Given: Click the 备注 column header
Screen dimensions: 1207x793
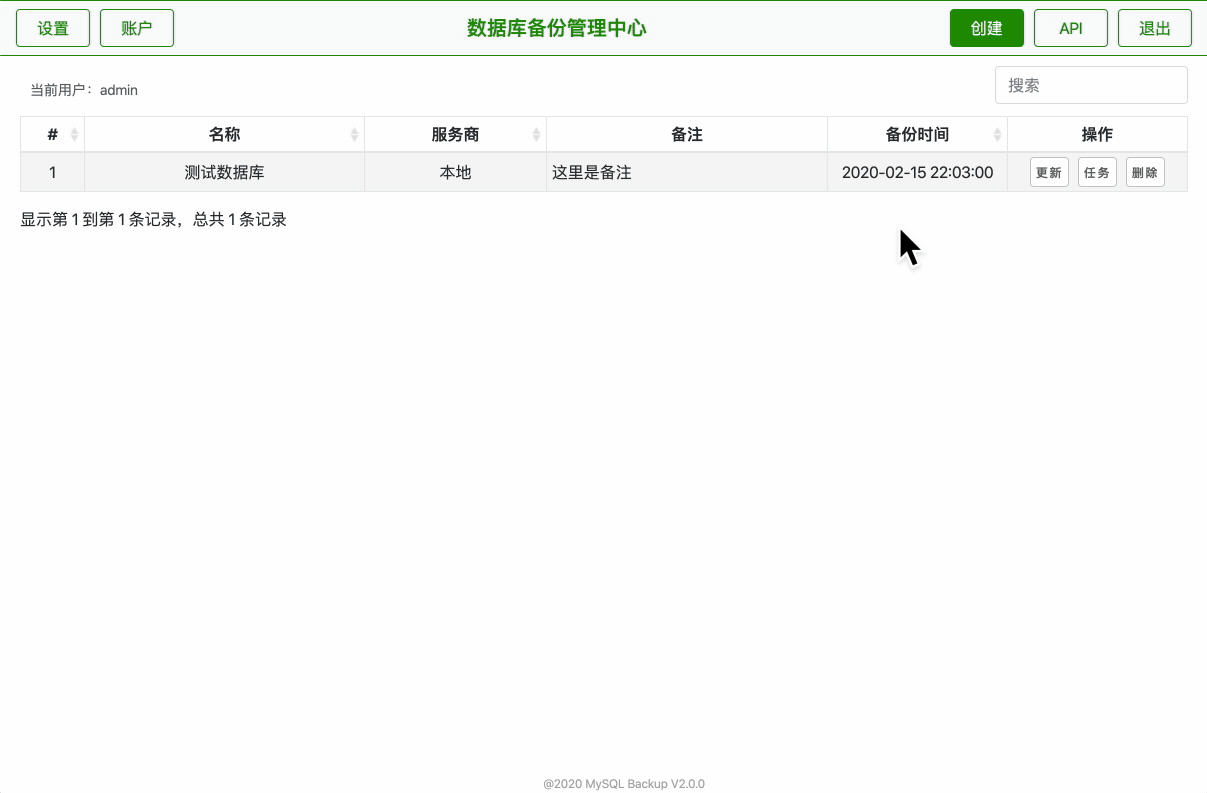Looking at the screenshot, I should click(x=687, y=135).
